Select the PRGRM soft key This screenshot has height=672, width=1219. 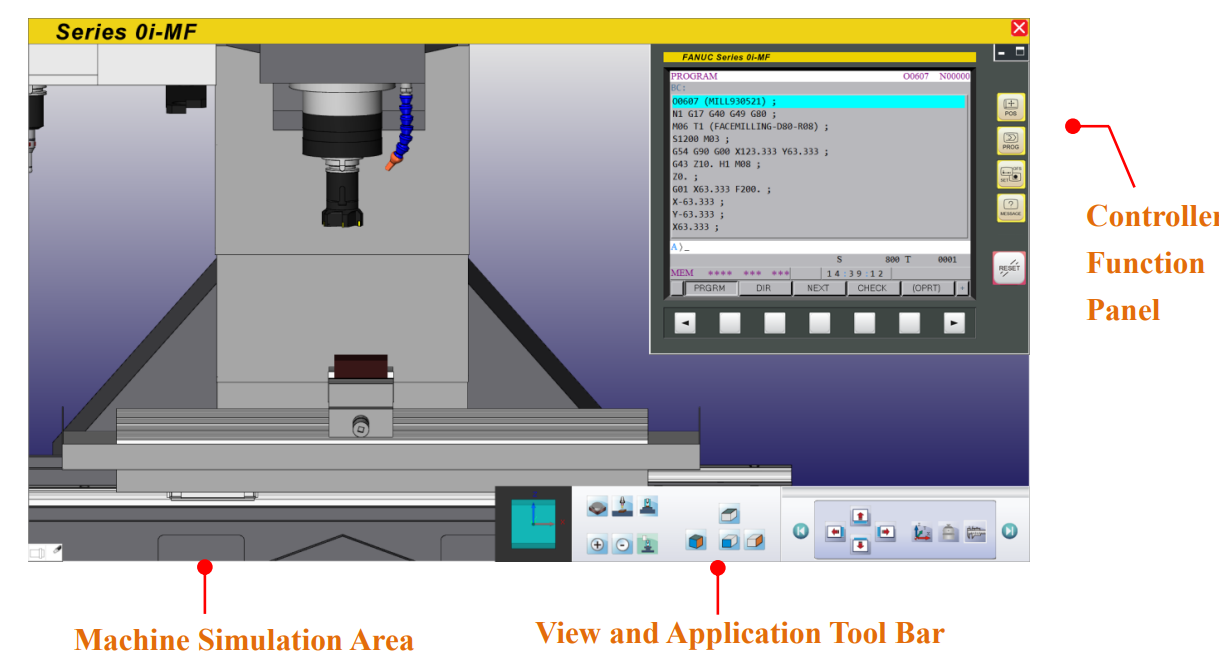tap(711, 288)
